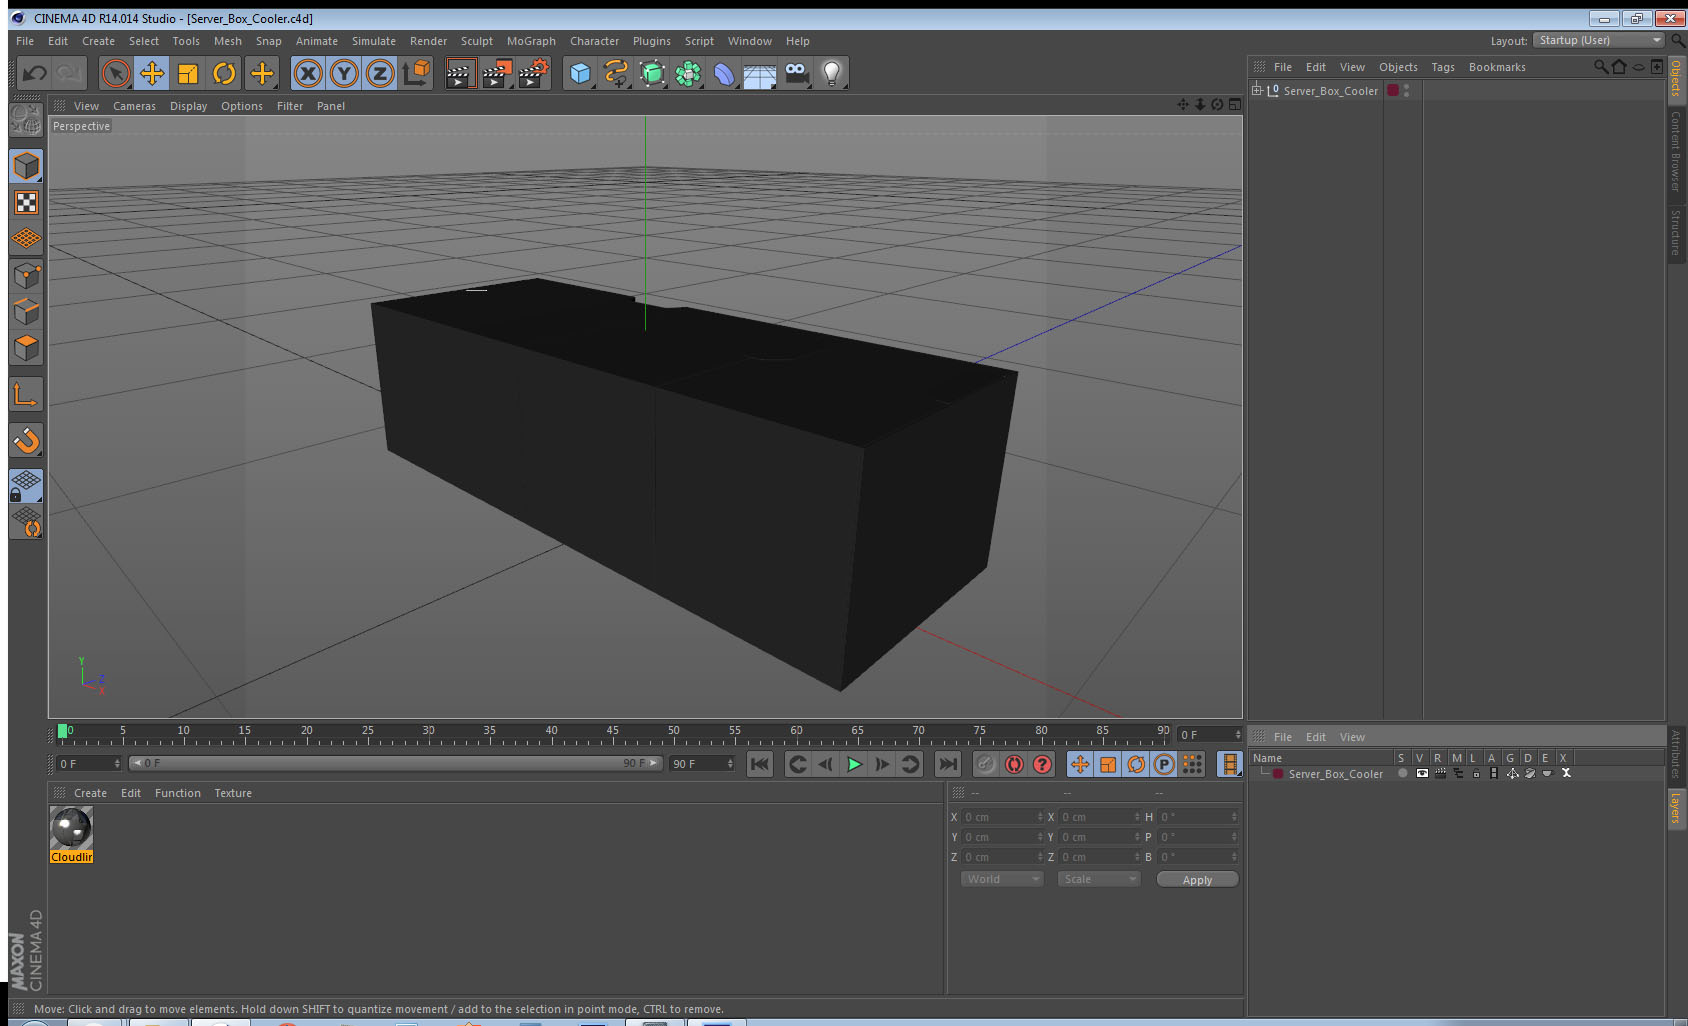Screen dimensions: 1688x1026
Task: Open Object Manager Tags menu
Action: click(x=1443, y=67)
